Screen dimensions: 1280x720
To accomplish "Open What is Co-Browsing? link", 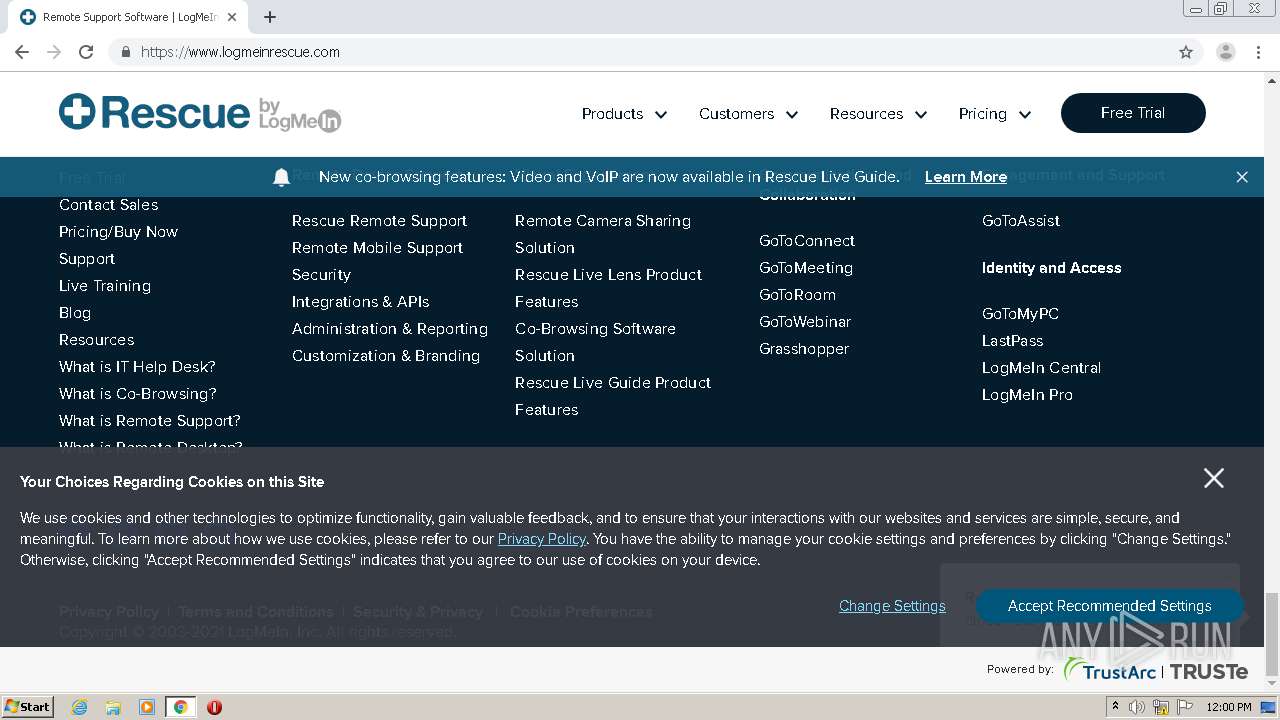I will click(138, 394).
